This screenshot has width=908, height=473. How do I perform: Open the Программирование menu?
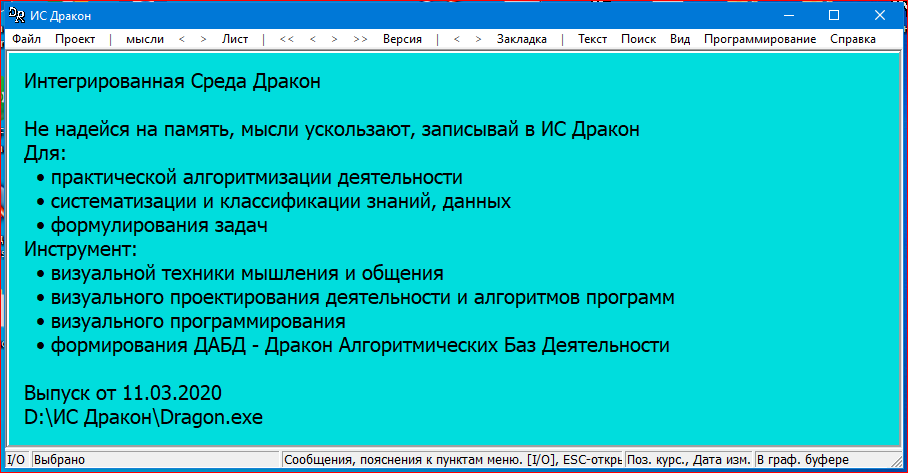[759, 39]
